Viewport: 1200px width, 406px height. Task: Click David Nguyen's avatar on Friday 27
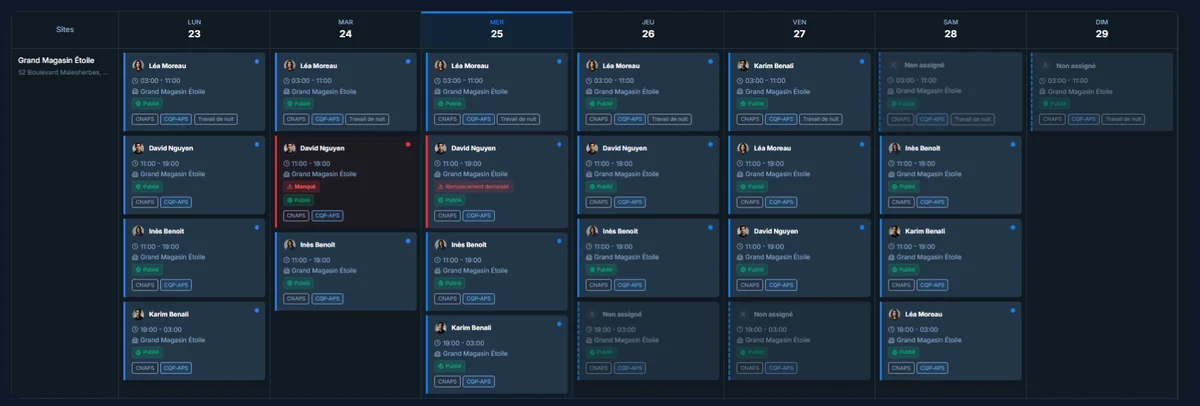pyautogui.click(x=743, y=231)
